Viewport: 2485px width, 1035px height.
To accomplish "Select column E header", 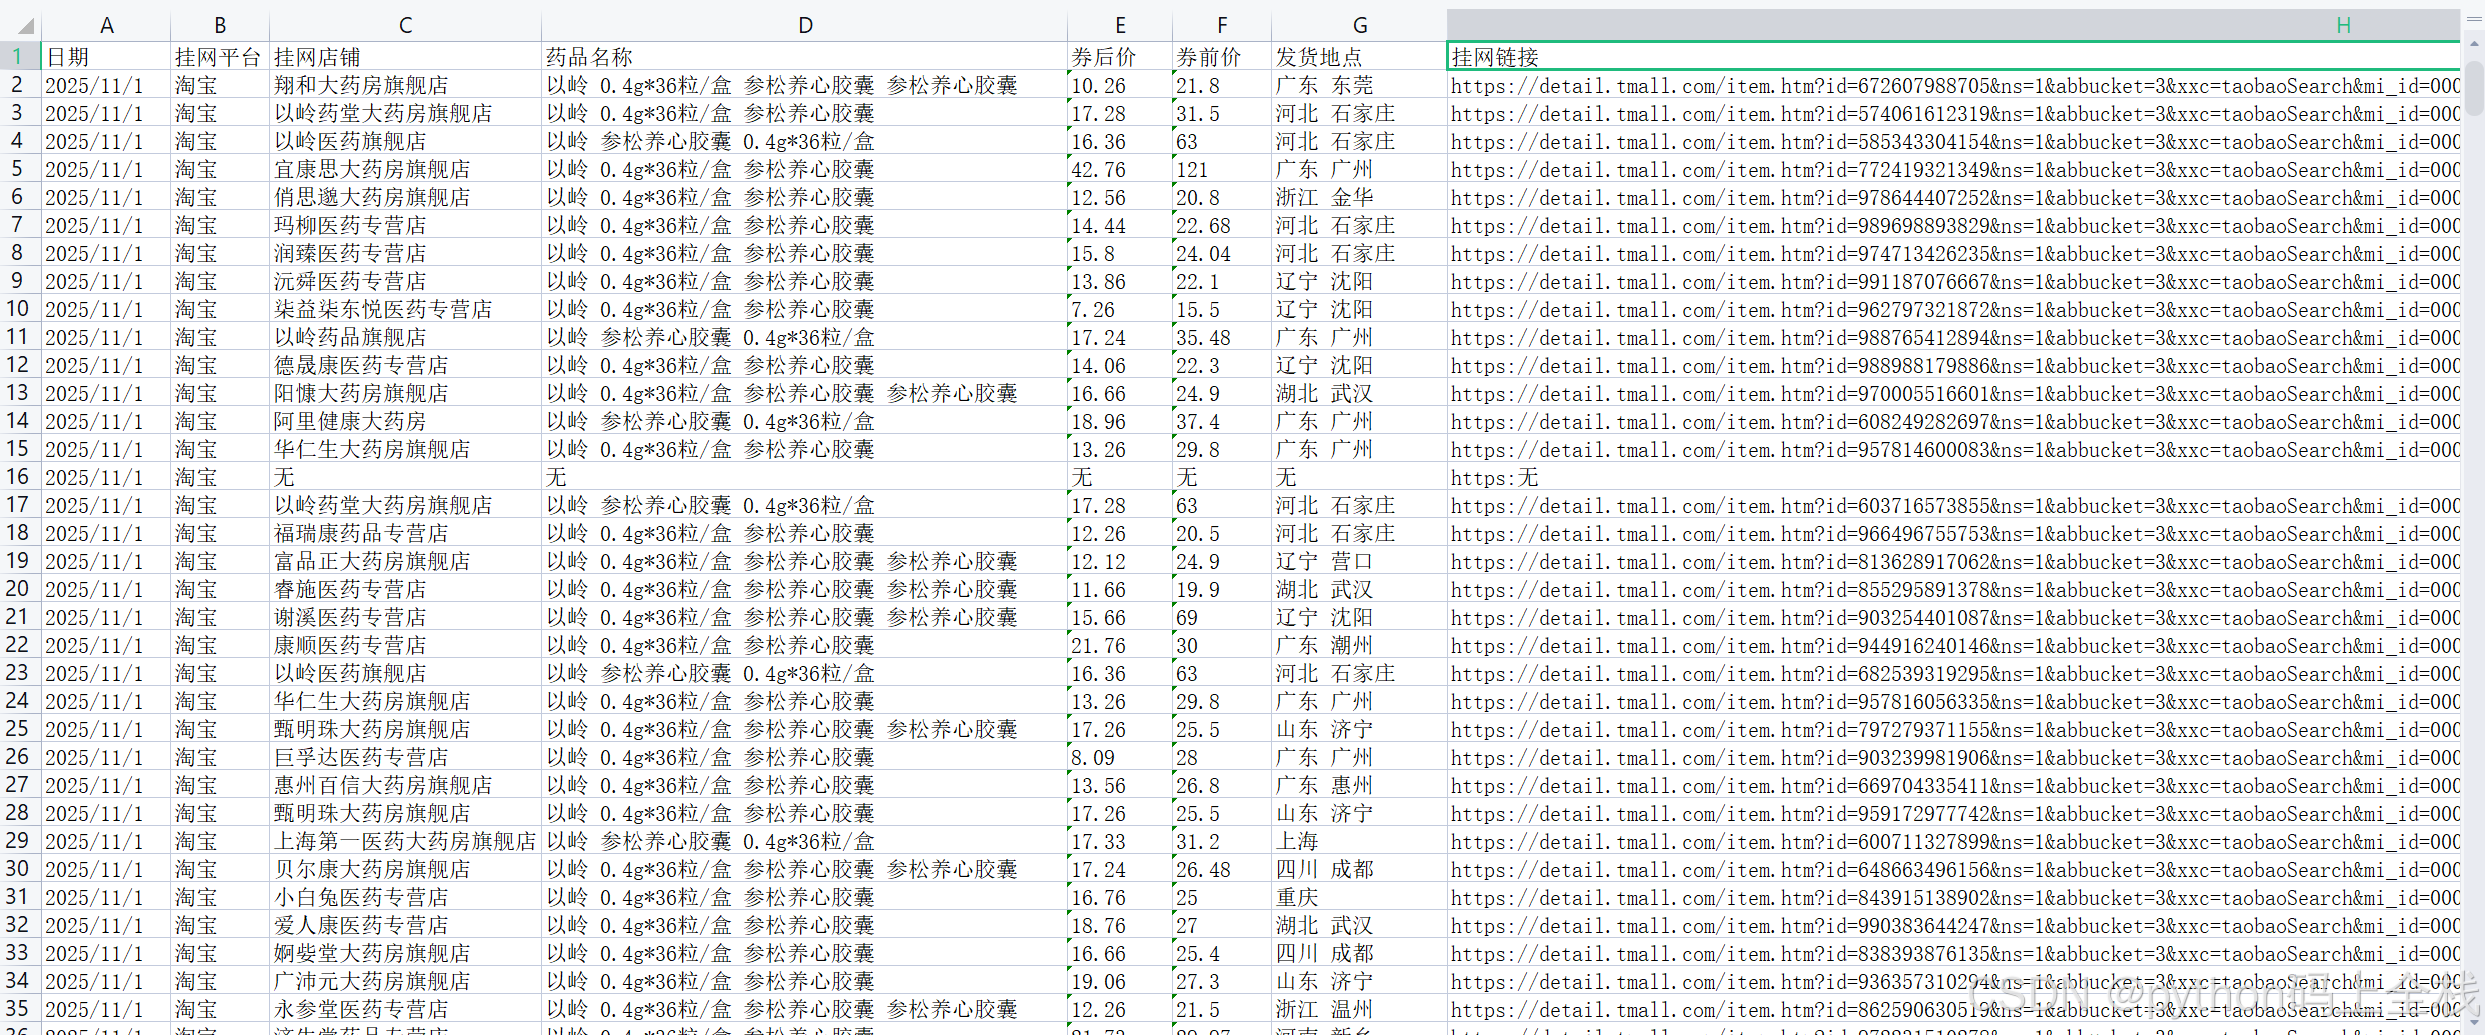I will click(1120, 26).
